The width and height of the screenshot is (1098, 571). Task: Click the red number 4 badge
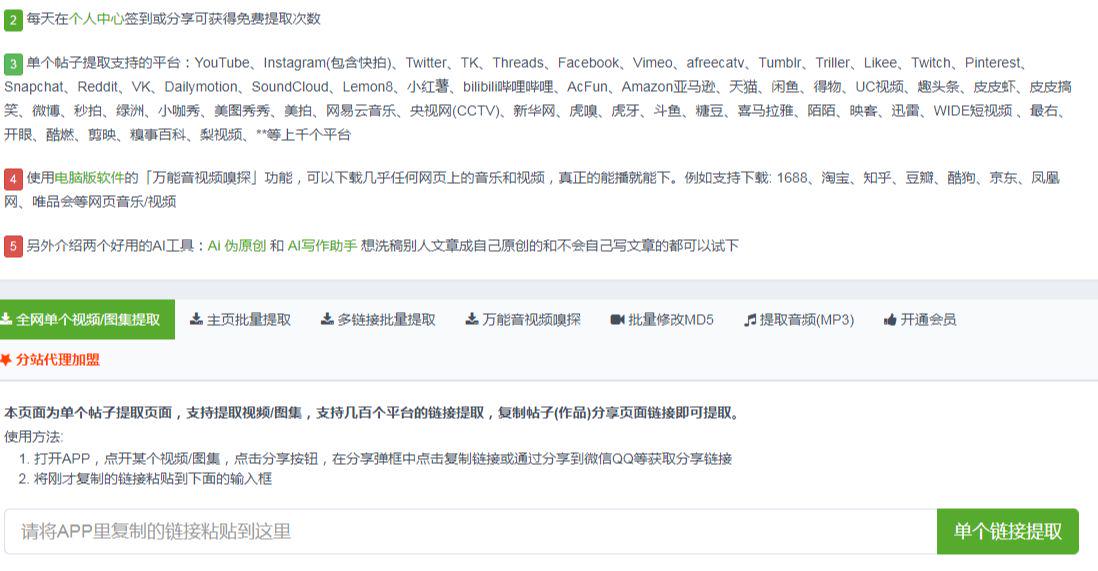tap(13, 179)
